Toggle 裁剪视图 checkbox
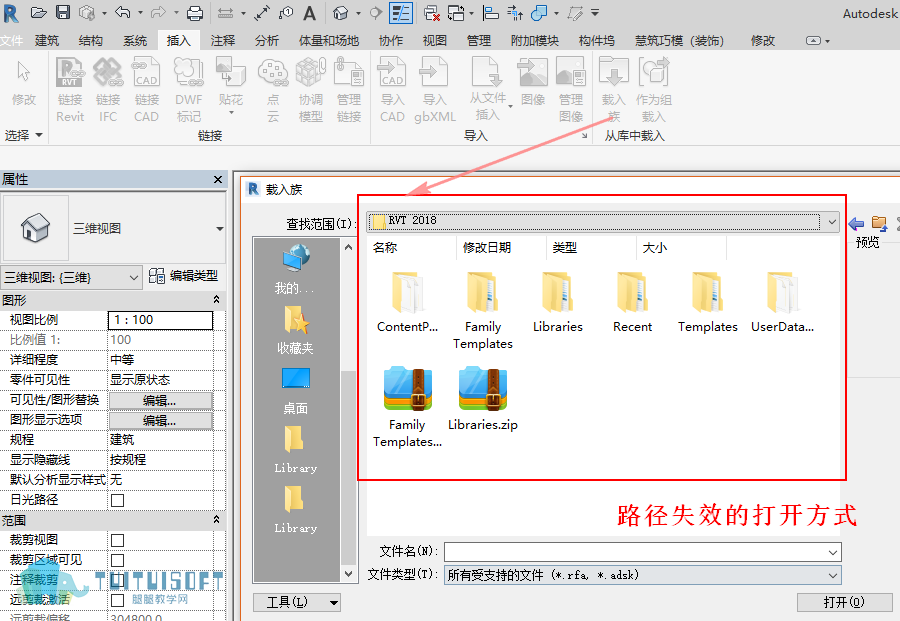 click(118, 541)
